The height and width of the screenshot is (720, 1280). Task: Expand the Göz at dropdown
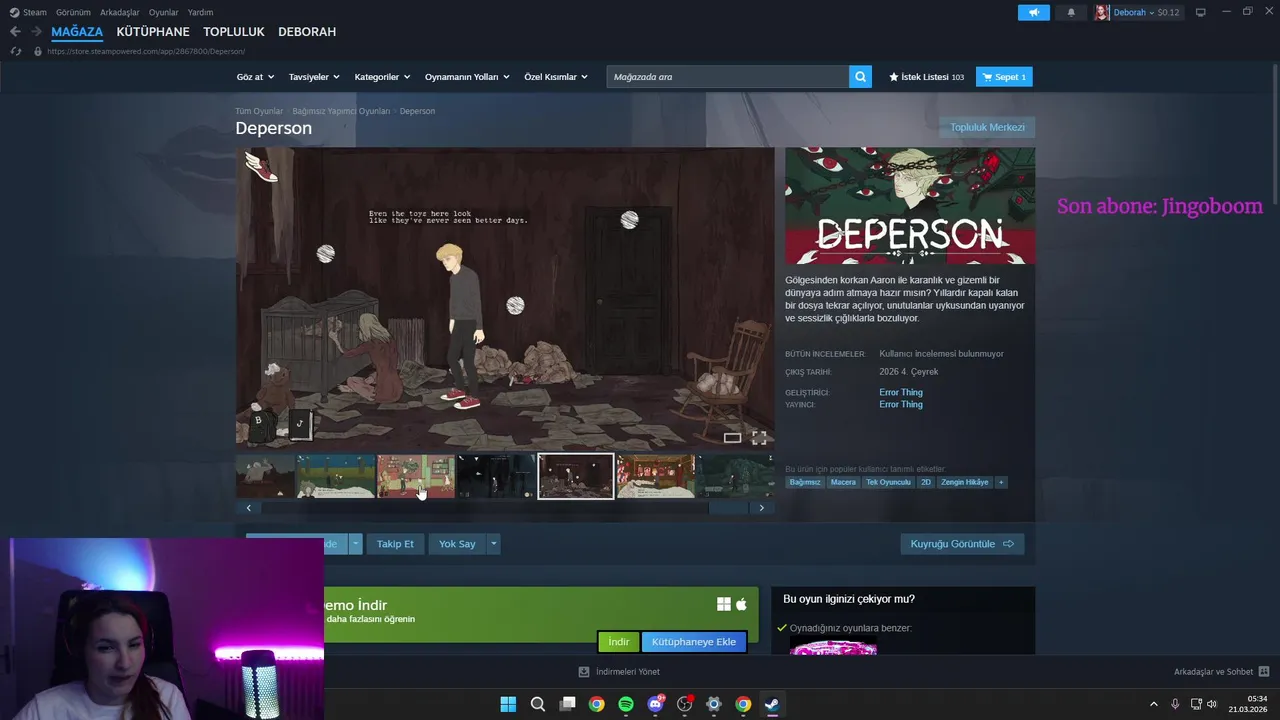(x=254, y=77)
